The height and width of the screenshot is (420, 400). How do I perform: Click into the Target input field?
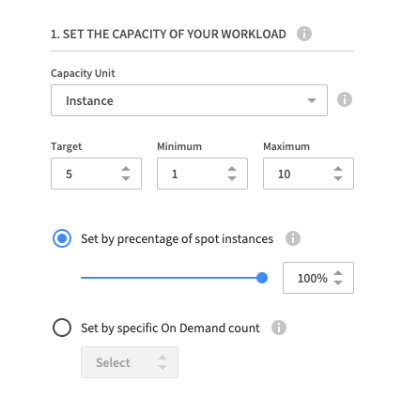(96, 174)
